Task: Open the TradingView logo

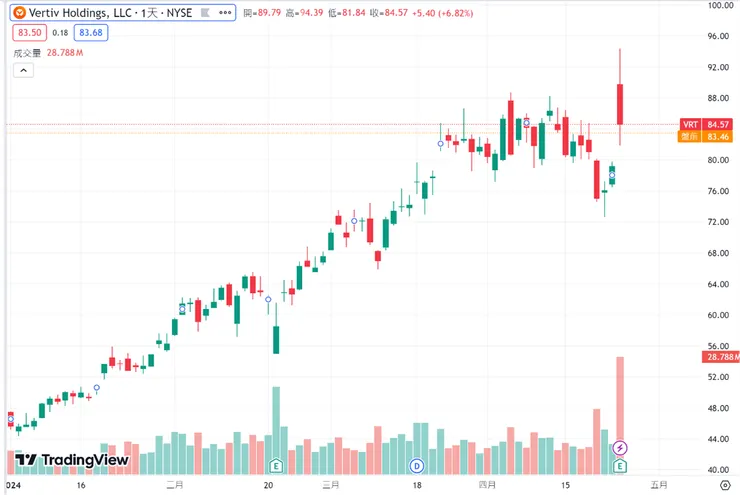Action: point(72,460)
